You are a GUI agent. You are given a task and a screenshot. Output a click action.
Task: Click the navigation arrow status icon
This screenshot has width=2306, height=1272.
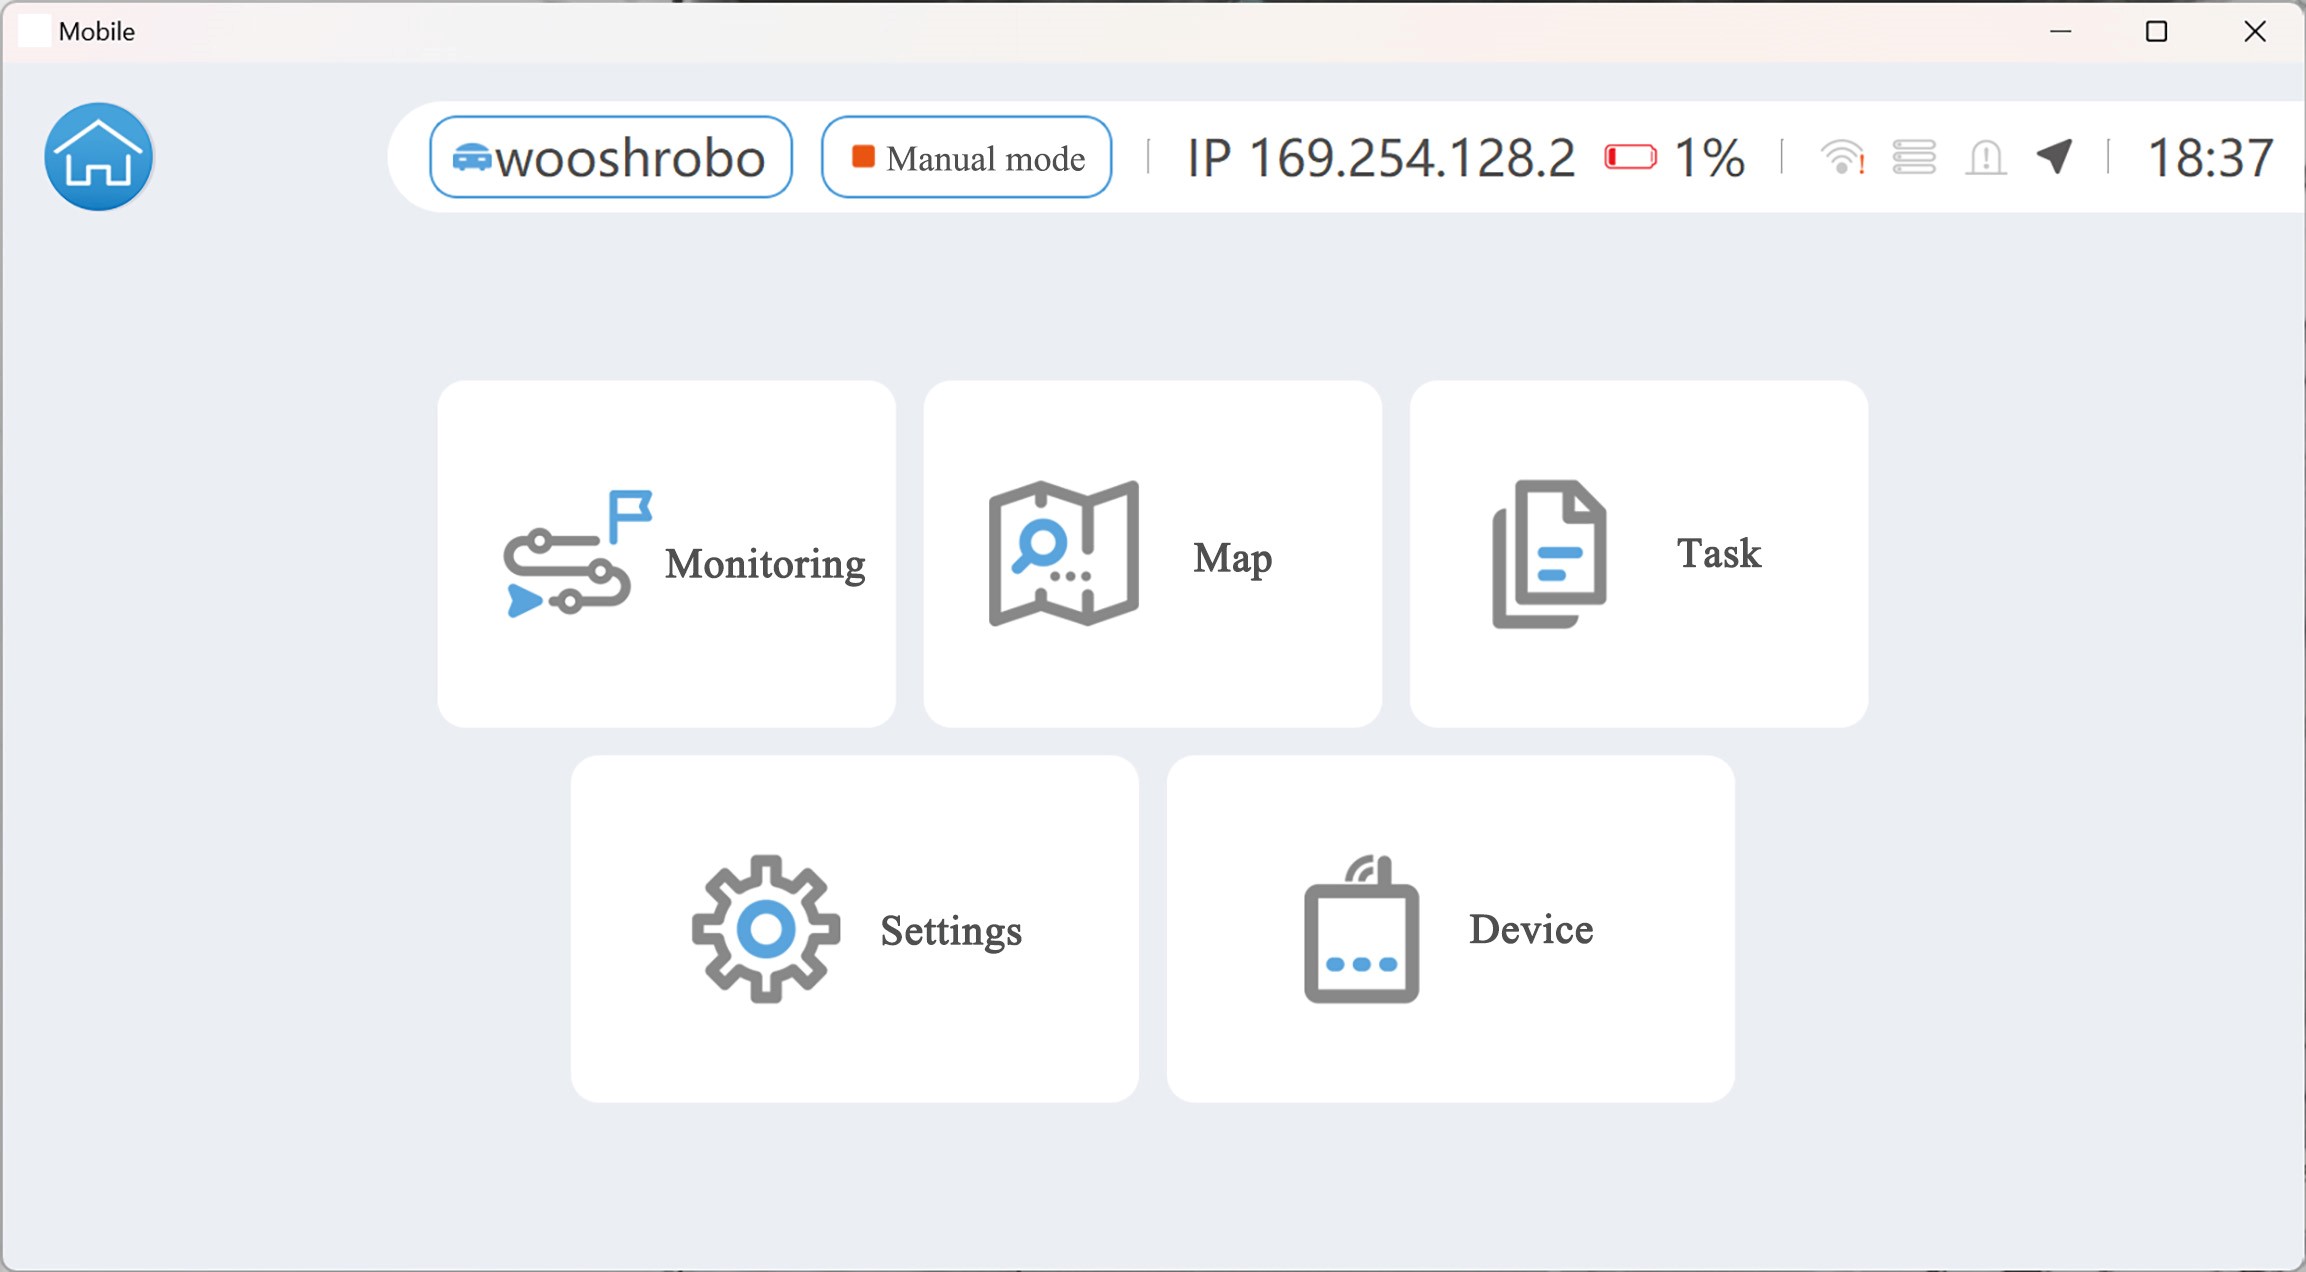pyautogui.click(x=2055, y=157)
